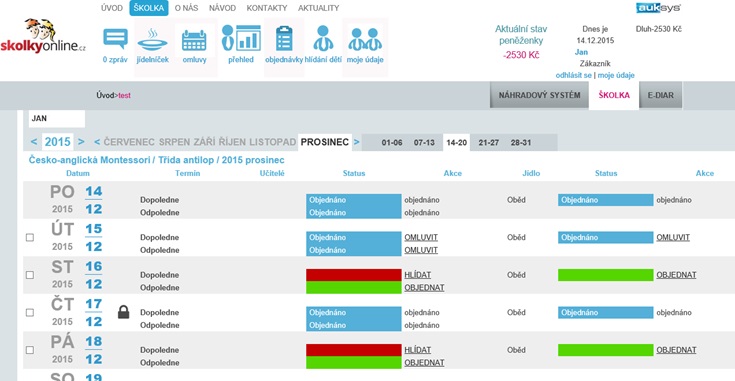Tick the checkbox for Friday 18

tap(30, 350)
